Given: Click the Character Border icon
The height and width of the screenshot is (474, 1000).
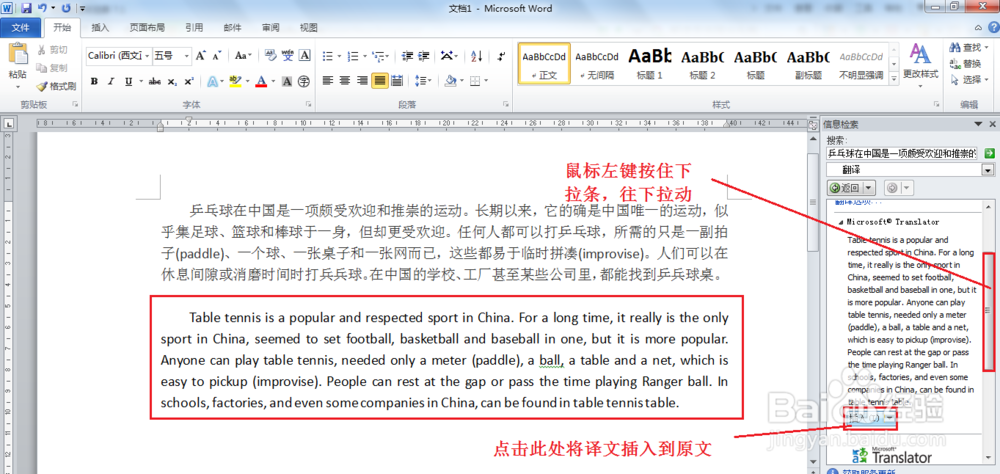Looking at the screenshot, I should [304, 56].
